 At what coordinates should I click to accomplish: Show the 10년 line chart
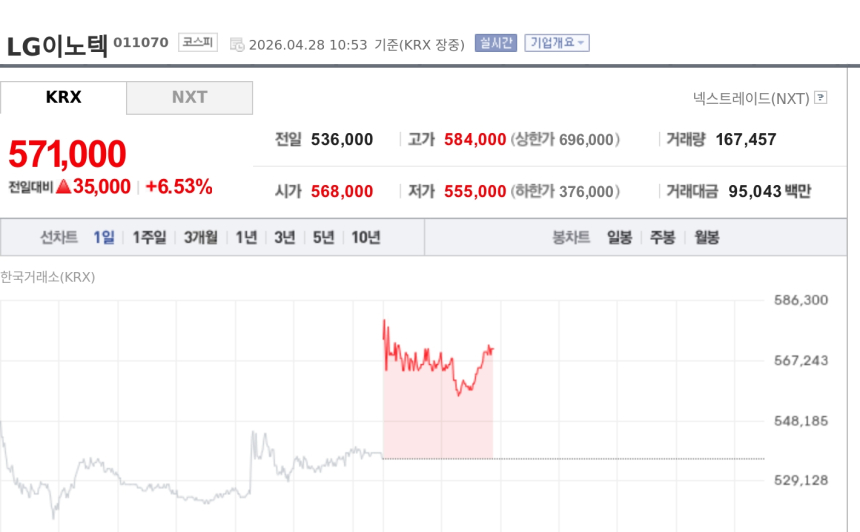(365, 237)
